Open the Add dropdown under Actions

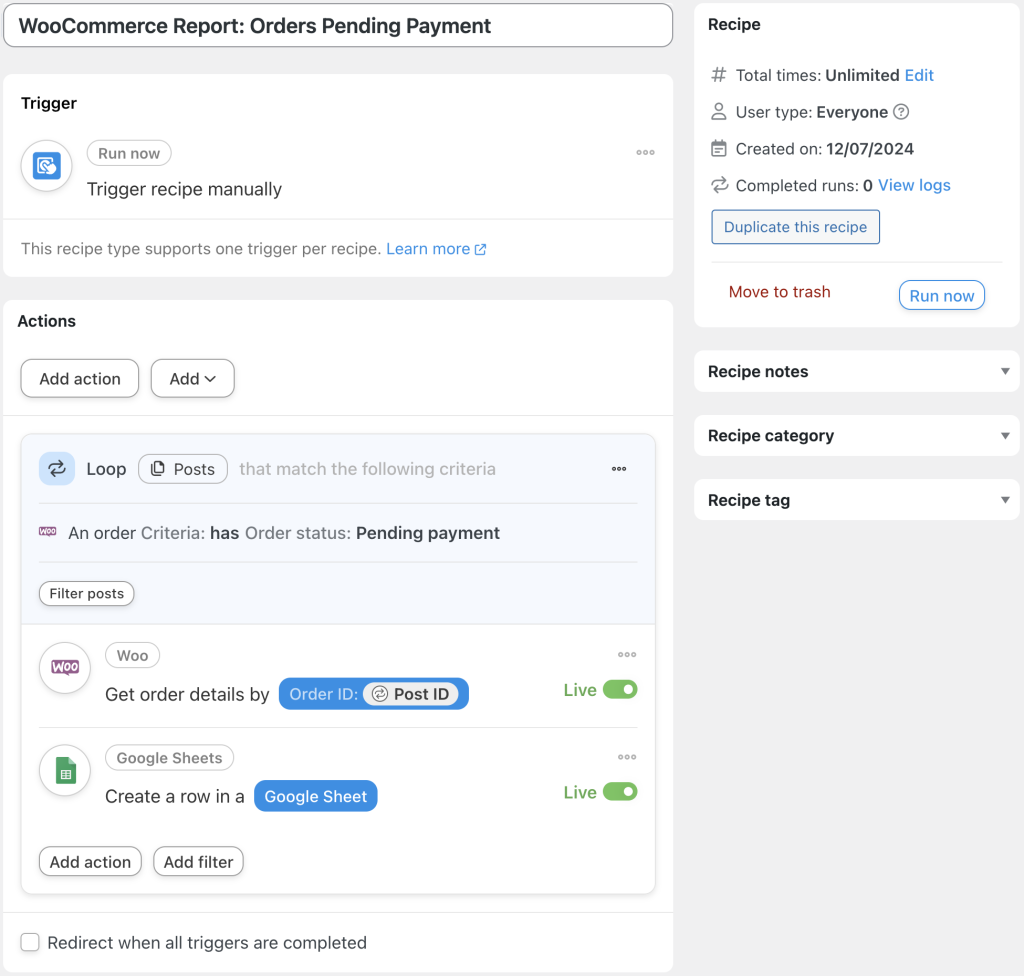click(x=192, y=378)
